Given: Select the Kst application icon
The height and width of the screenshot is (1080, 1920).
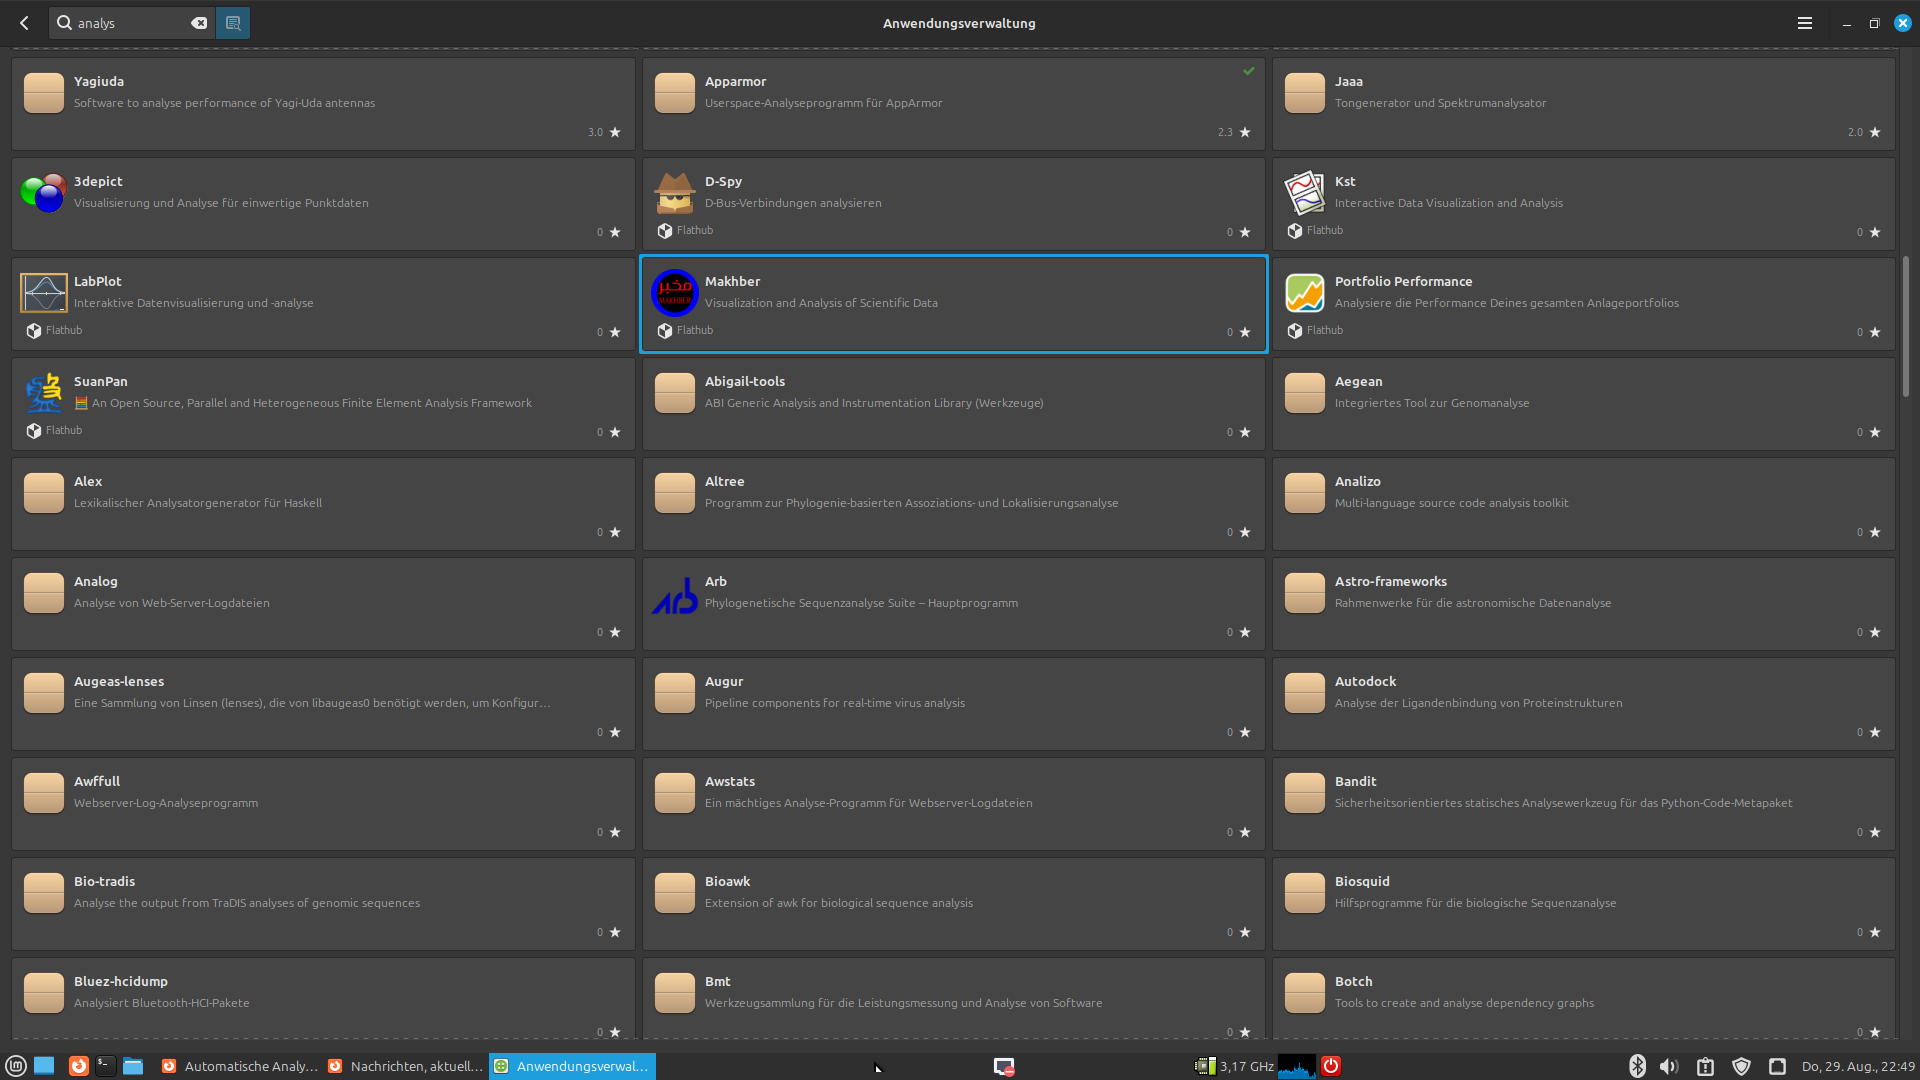Looking at the screenshot, I should click(1304, 193).
